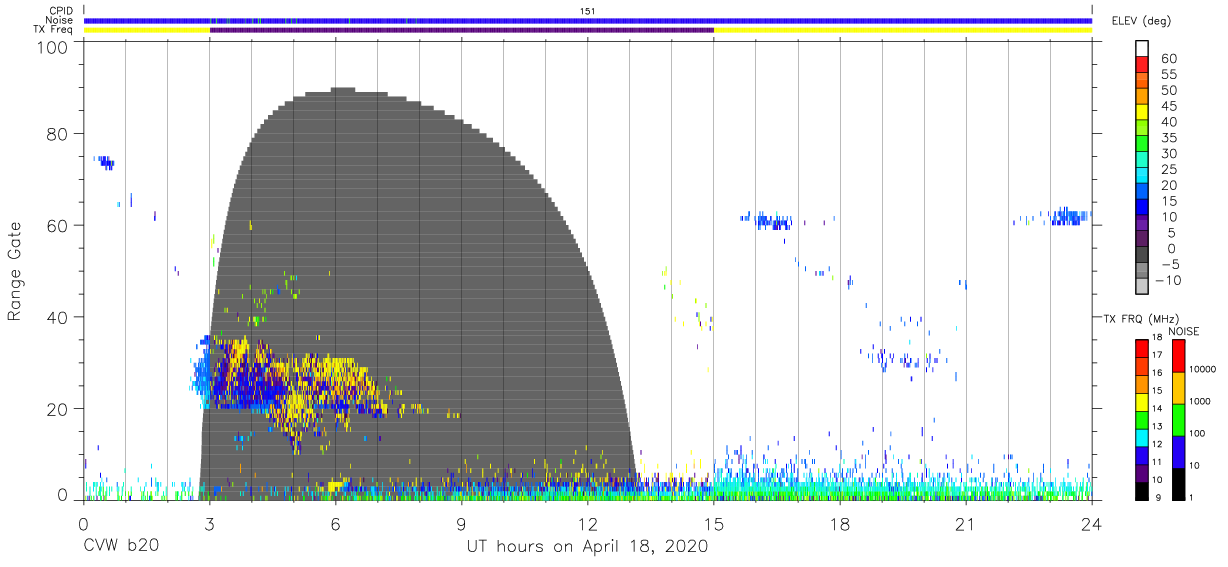The height and width of the screenshot is (567, 1228).
Task: Click the '40' tick on Range Gate axis
Action: coord(58,317)
